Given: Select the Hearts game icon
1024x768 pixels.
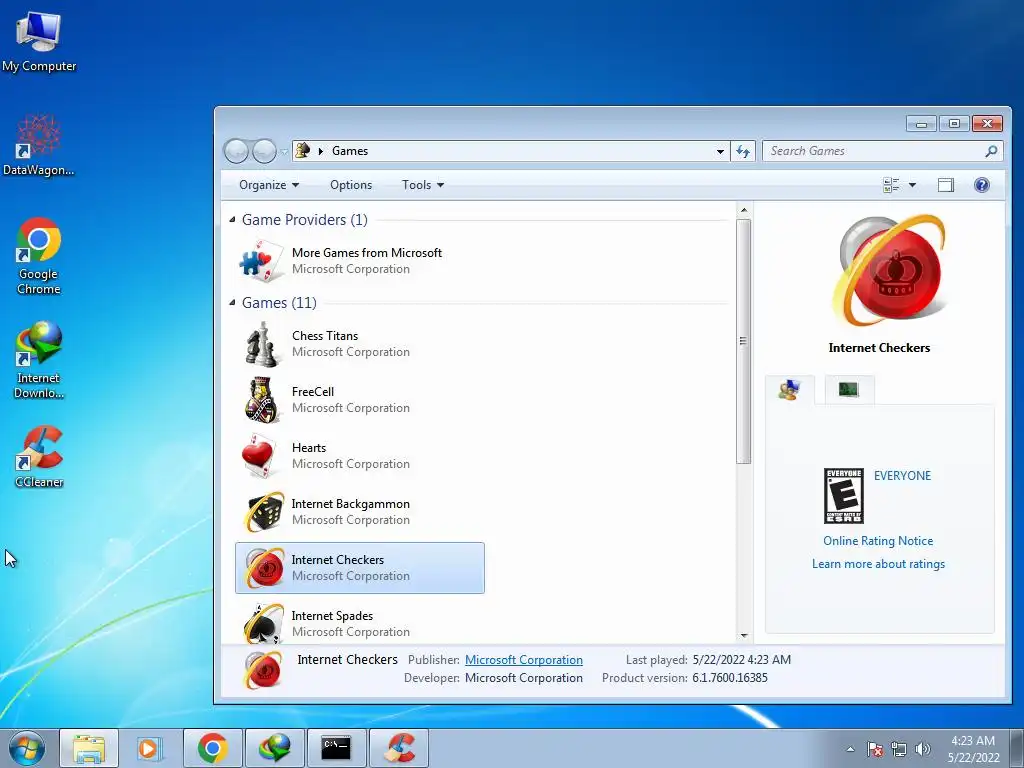Looking at the screenshot, I should click(259, 456).
